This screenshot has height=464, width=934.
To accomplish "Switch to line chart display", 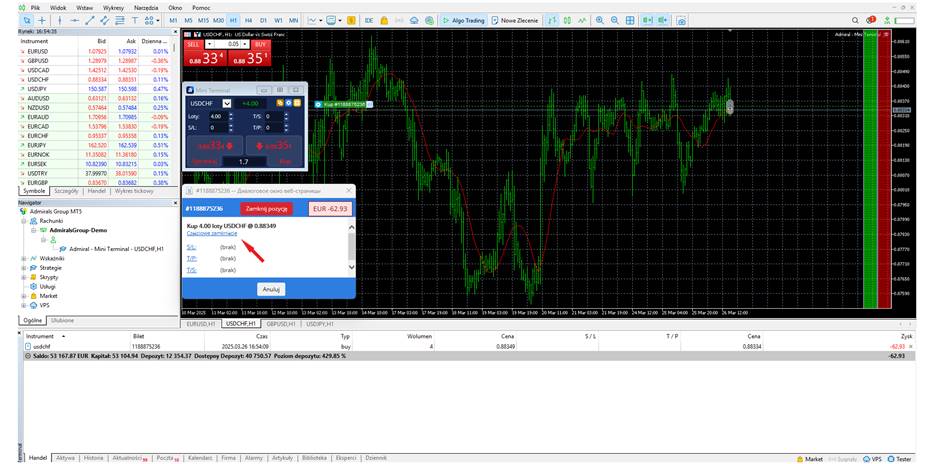I will tap(582, 20).
